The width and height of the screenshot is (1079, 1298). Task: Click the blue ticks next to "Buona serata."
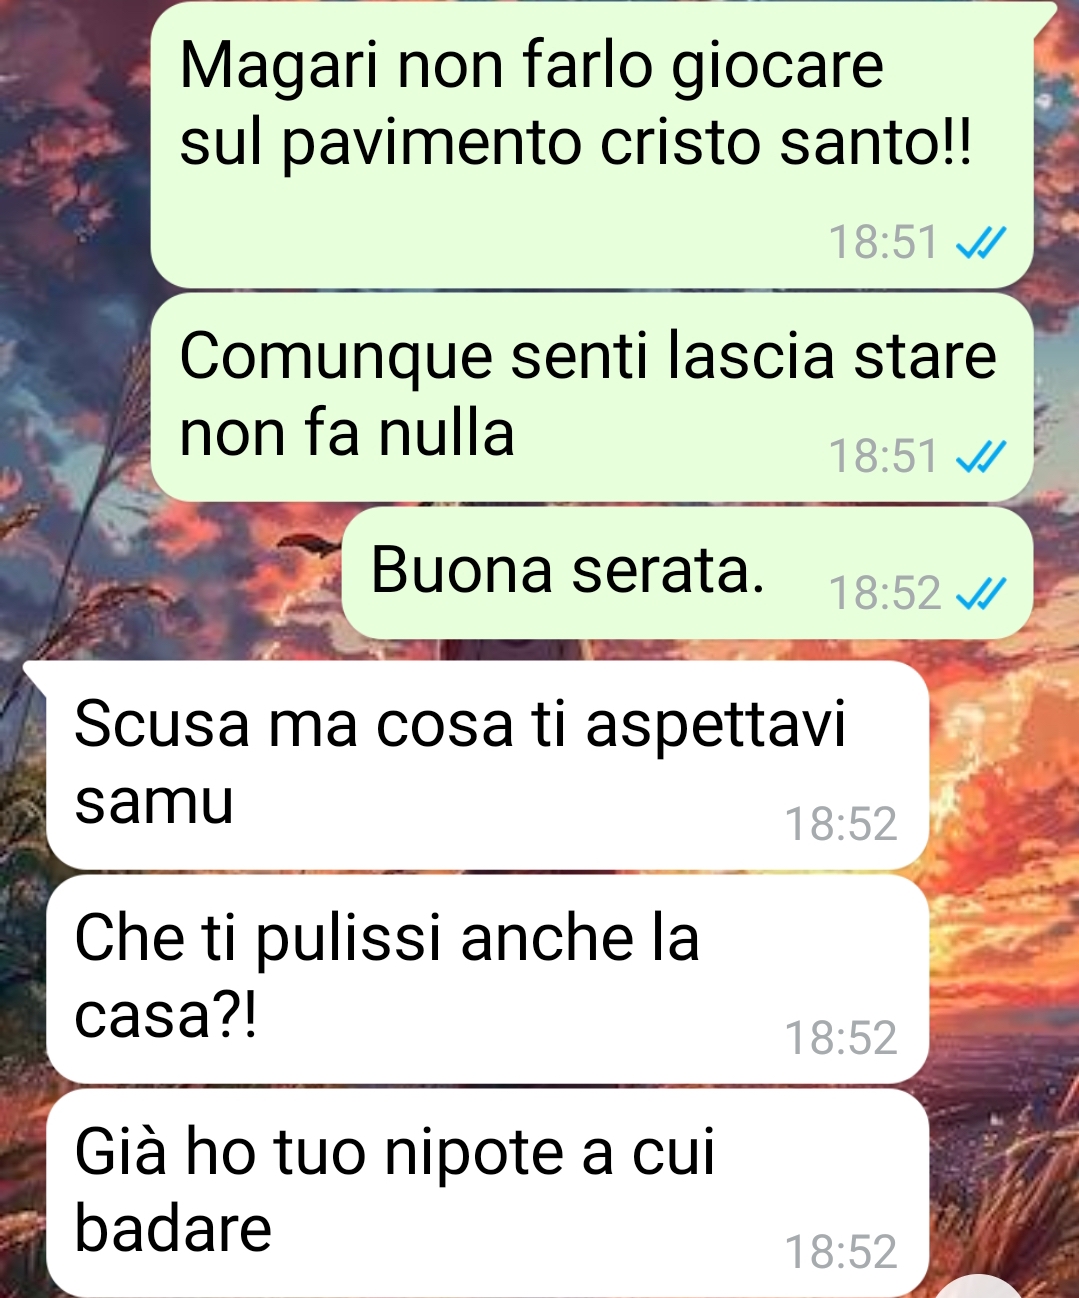981,593
